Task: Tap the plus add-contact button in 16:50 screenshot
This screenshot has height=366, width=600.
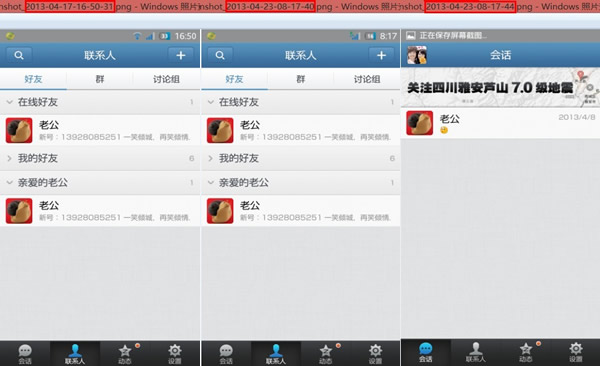Action: coord(181,56)
